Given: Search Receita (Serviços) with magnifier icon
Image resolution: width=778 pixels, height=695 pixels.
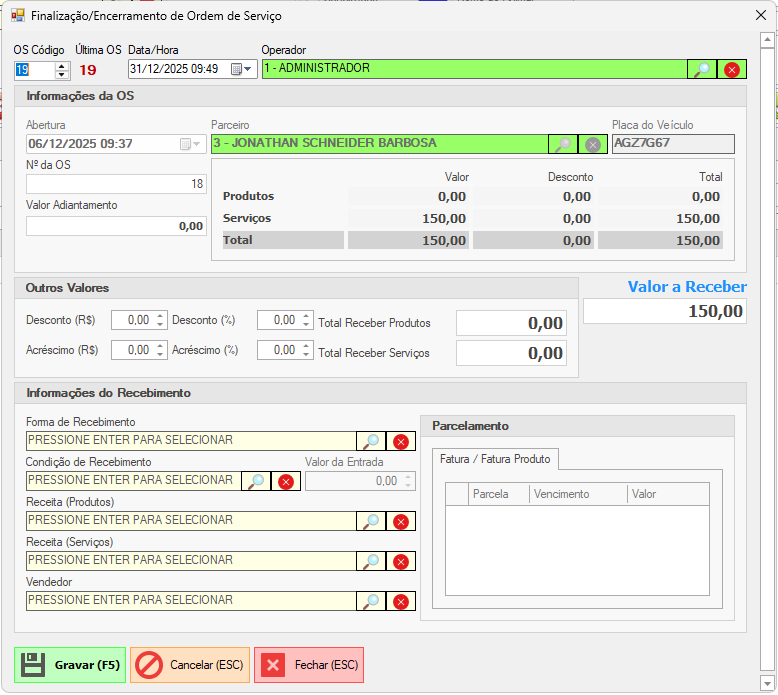Looking at the screenshot, I should (x=371, y=561).
